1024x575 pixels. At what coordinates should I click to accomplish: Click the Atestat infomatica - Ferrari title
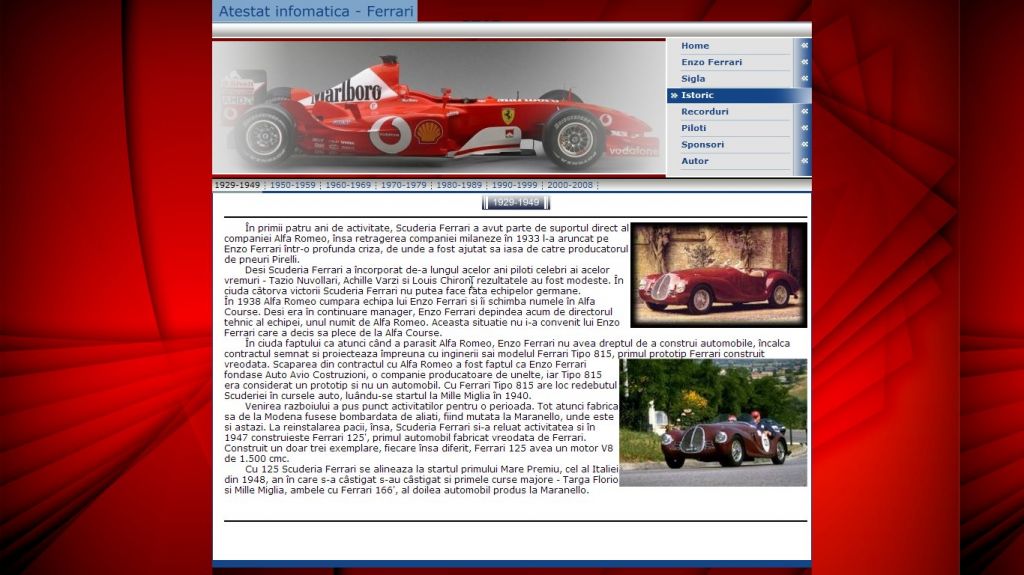click(315, 12)
